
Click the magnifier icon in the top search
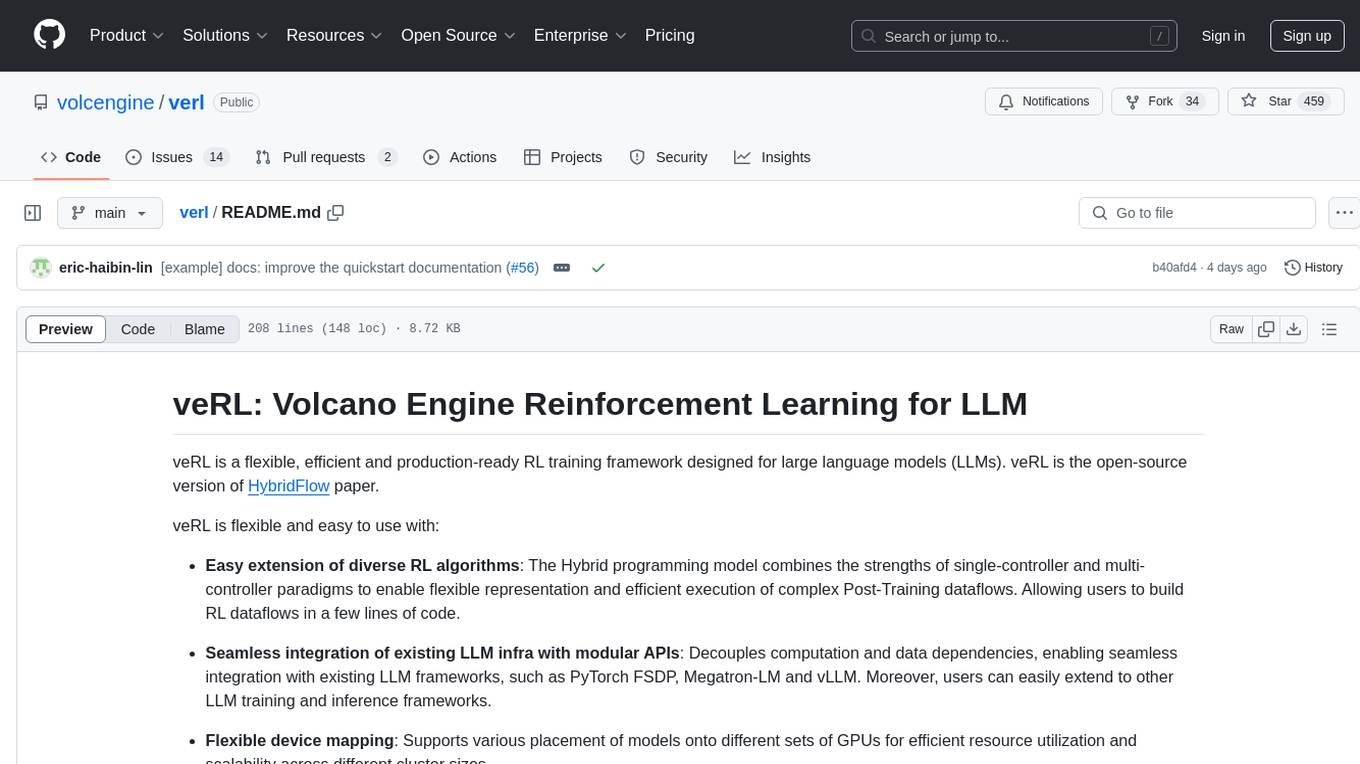coord(871,36)
